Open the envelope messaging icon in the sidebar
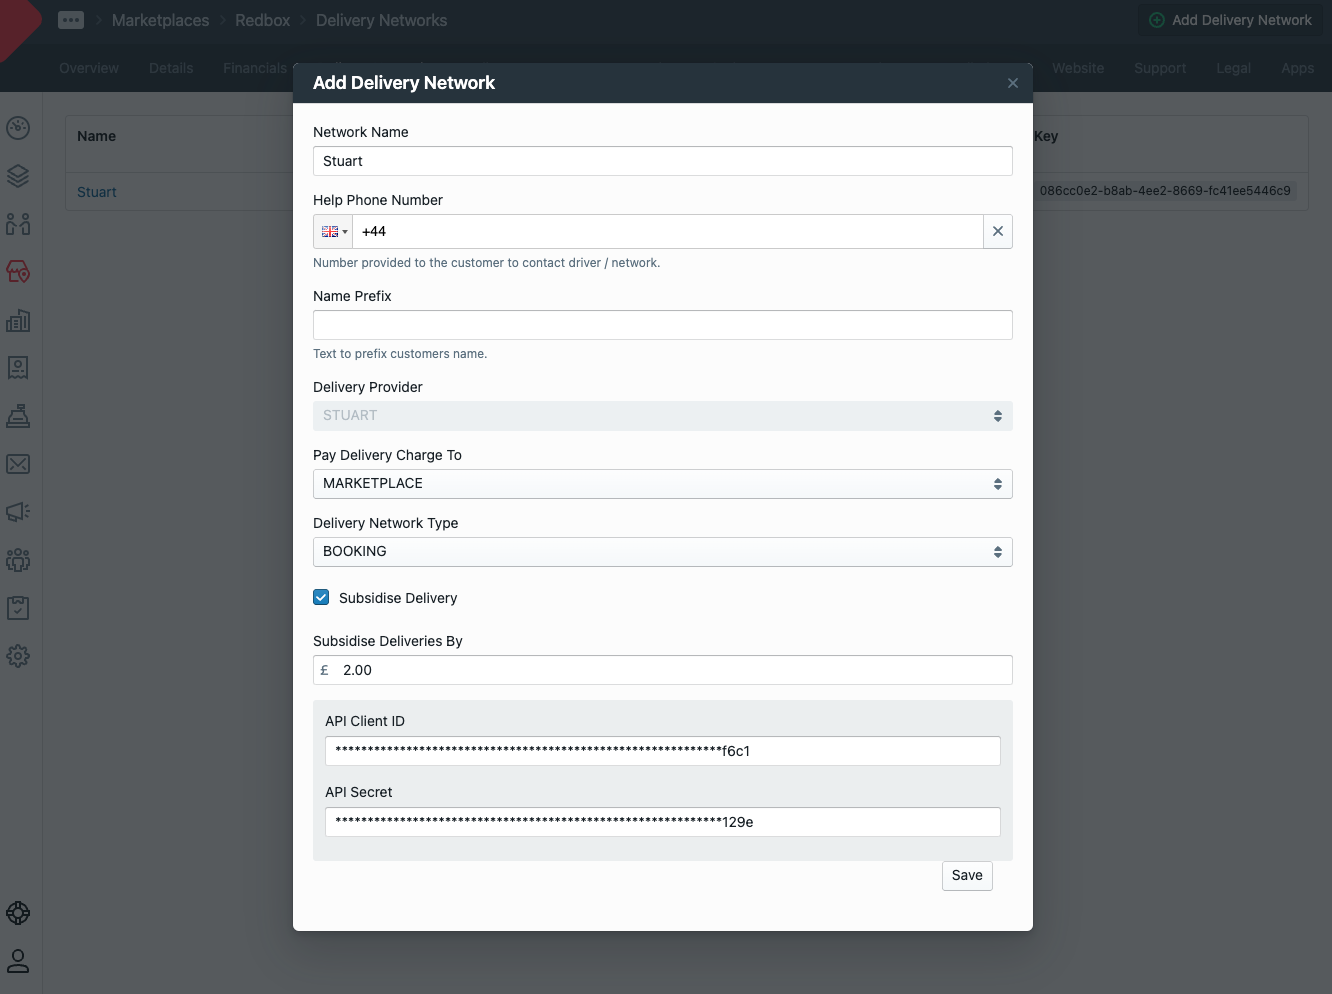 pos(18,464)
